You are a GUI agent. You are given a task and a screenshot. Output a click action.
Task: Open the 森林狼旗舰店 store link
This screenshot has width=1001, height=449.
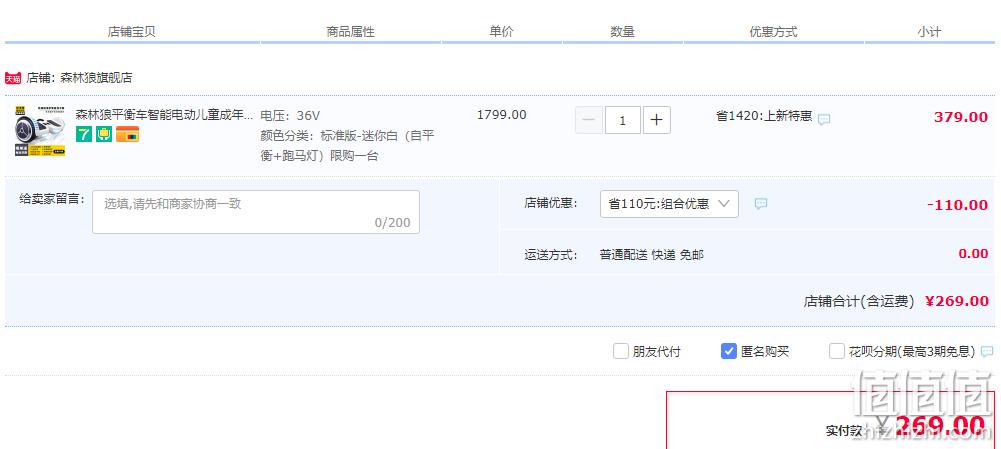coord(96,78)
